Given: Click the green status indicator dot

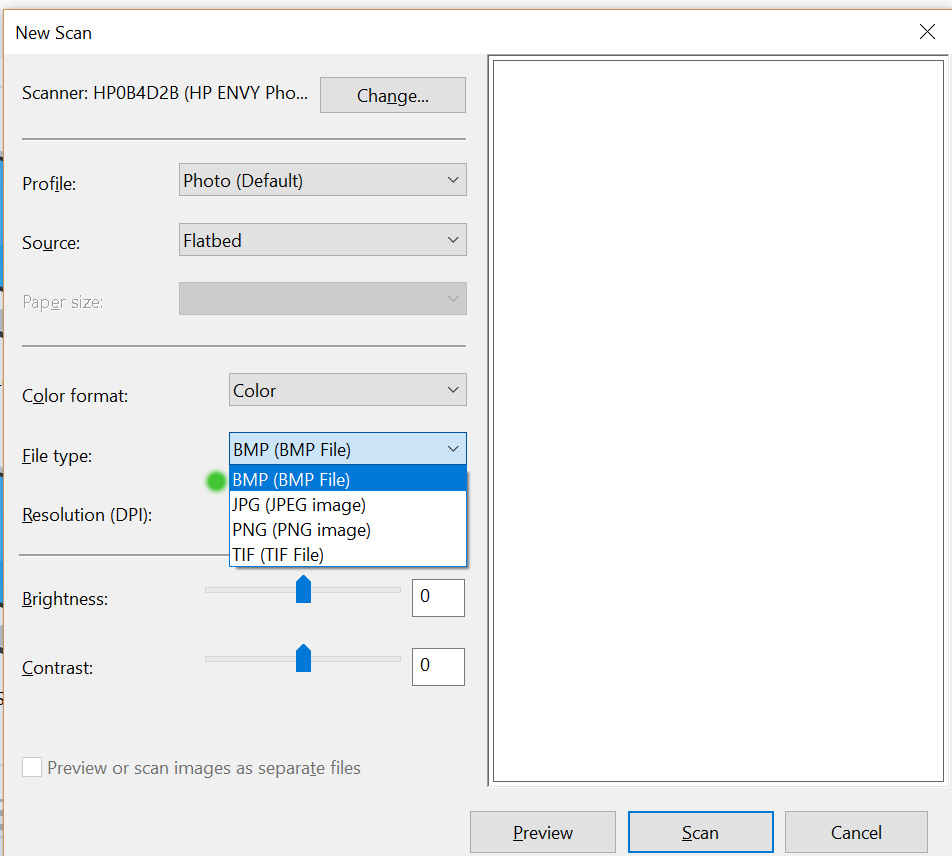Looking at the screenshot, I should tap(215, 481).
